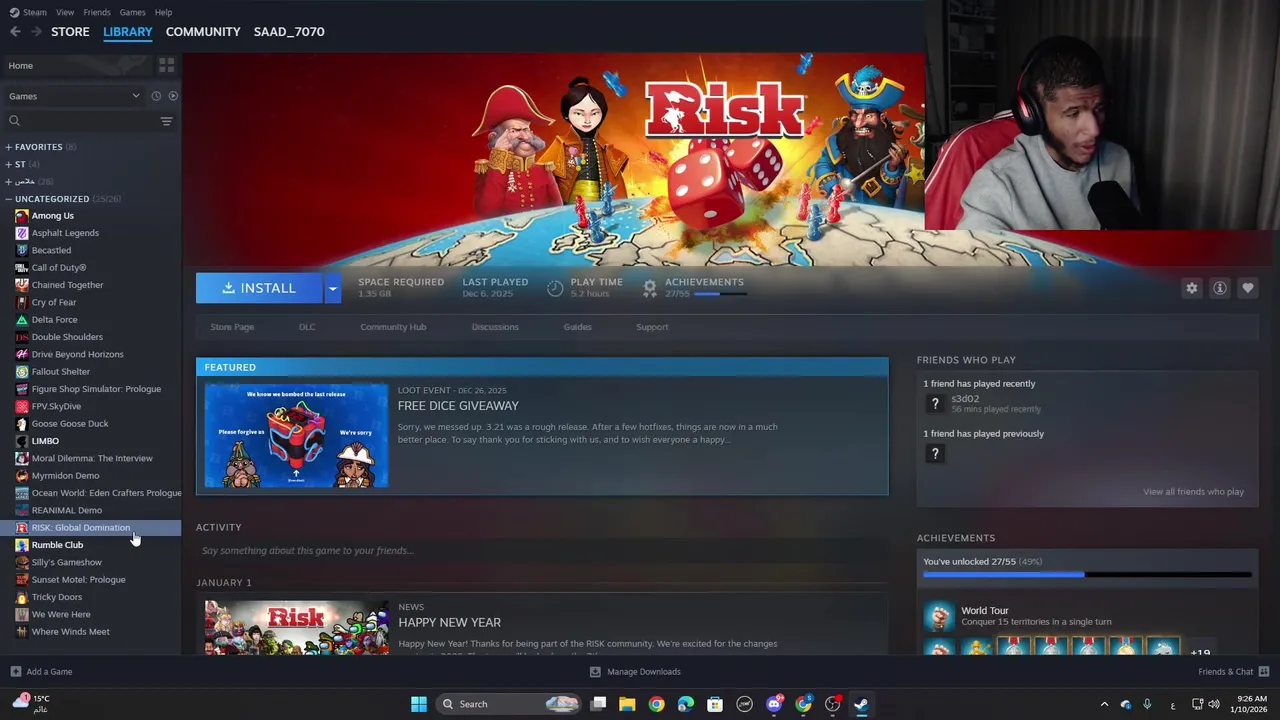Image resolution: width=1280 pixels, height=720 pixels.
Task: Open the Support link
Action: tap(652, 327)
